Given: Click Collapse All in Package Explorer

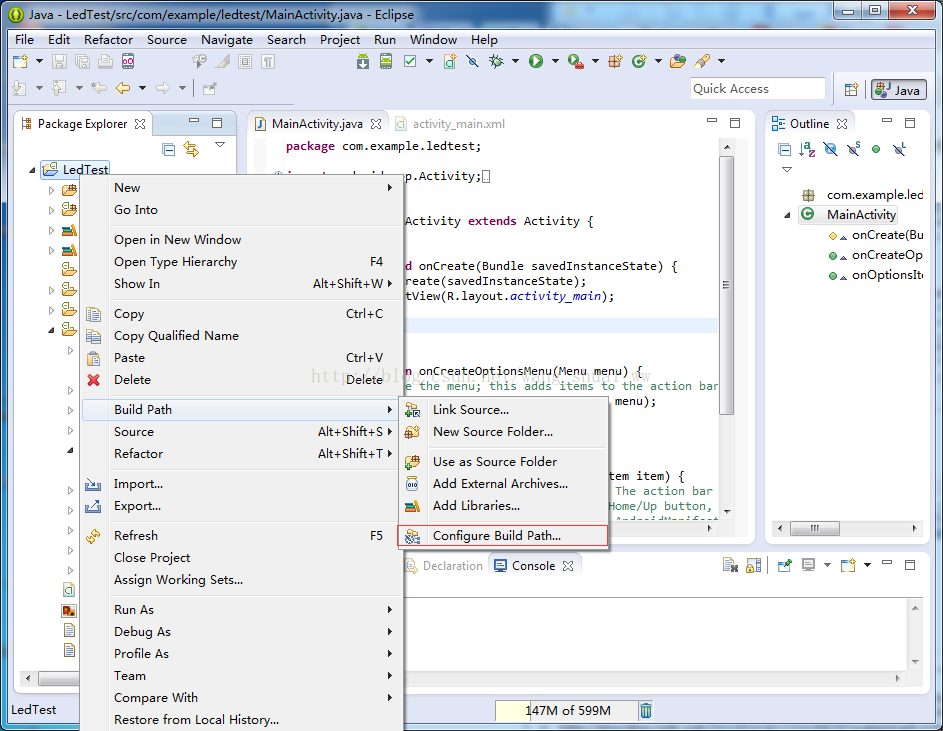Looking at the screenshot, I should tap(169, 149).
